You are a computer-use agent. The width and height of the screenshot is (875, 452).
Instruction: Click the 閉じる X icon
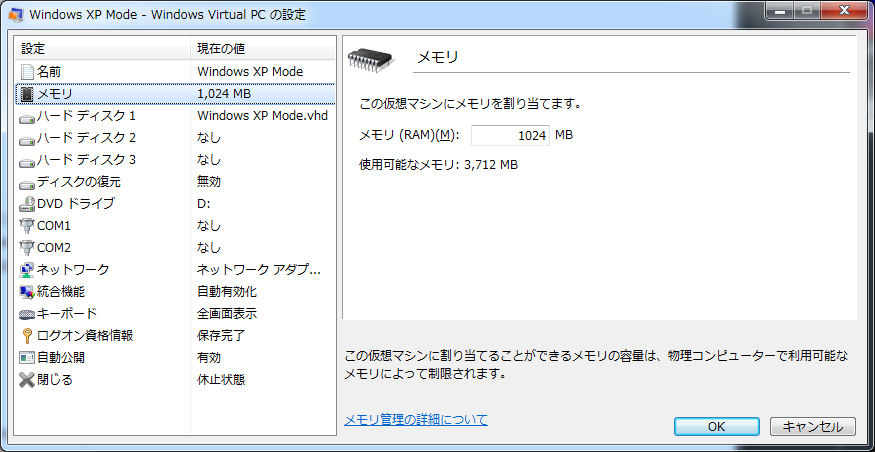[27, 380]
